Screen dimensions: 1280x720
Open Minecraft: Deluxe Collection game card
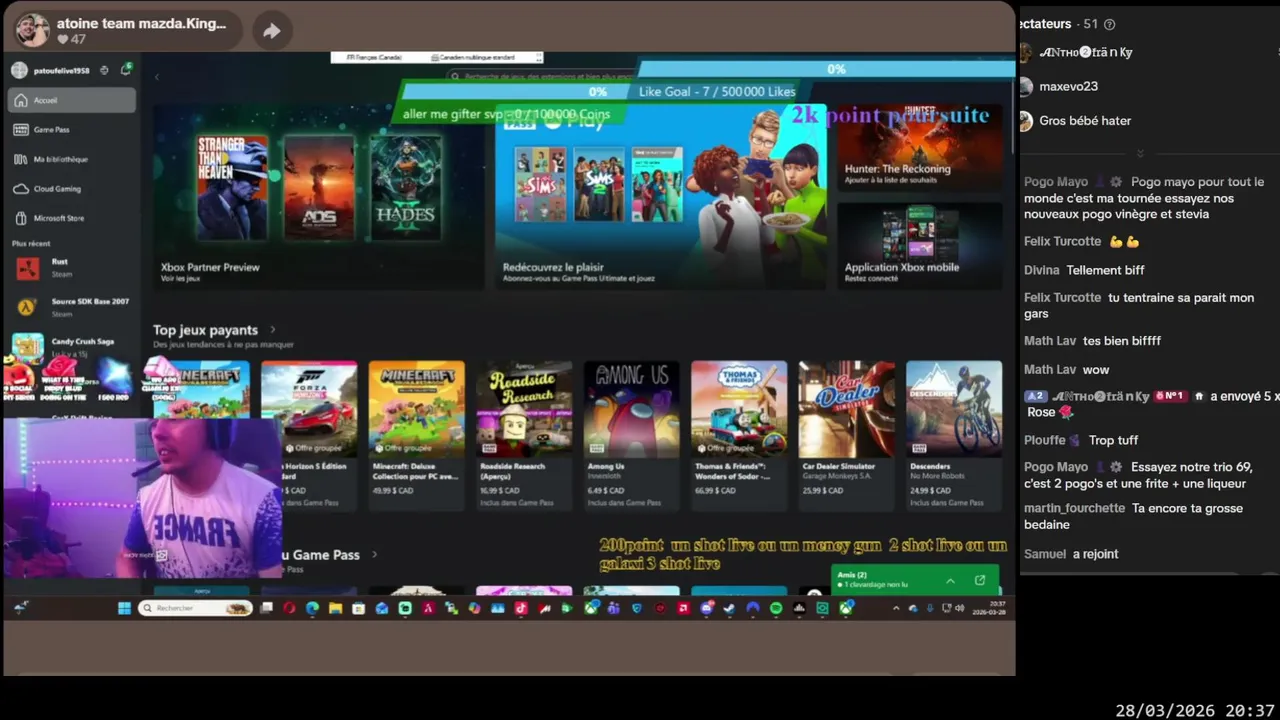416,435
